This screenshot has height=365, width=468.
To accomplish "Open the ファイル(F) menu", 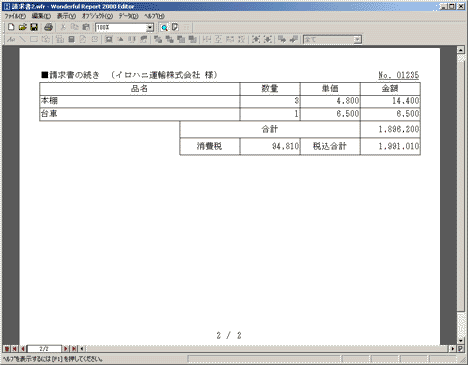I will [15, 16].
